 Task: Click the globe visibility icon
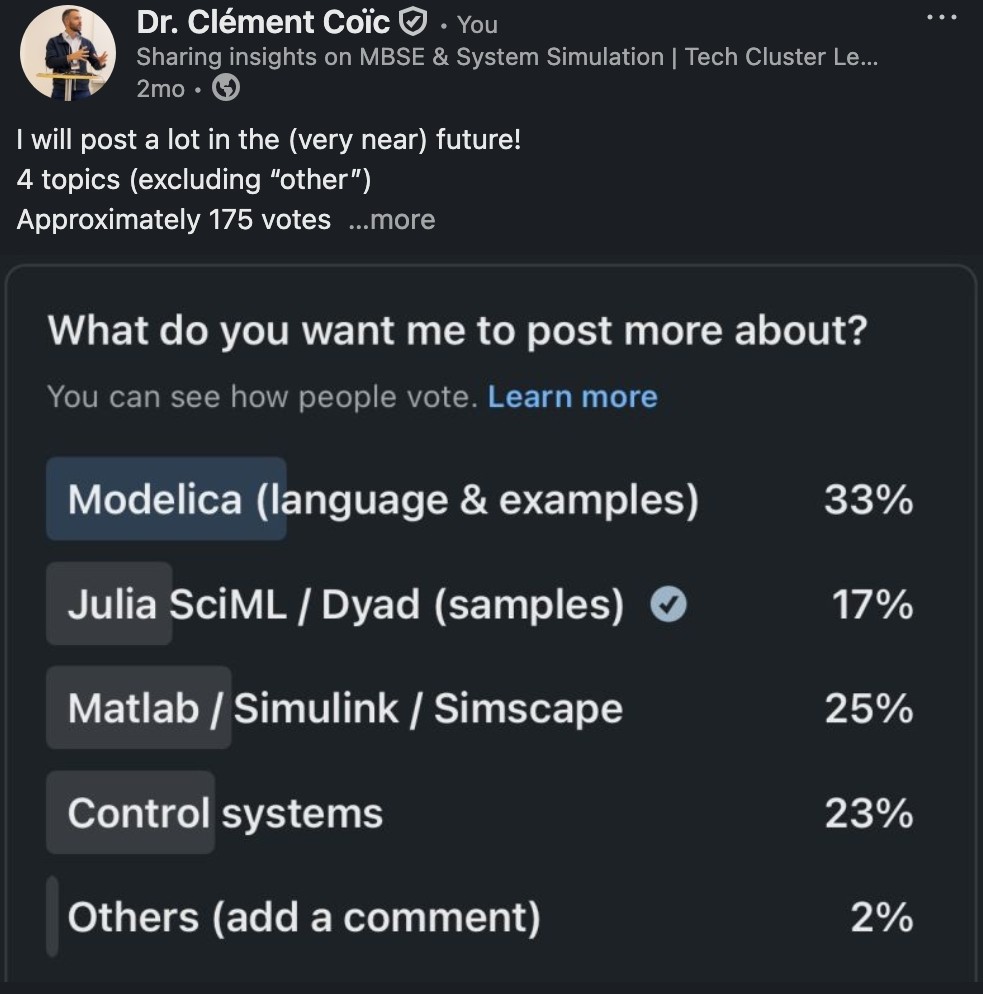point(227,89)
